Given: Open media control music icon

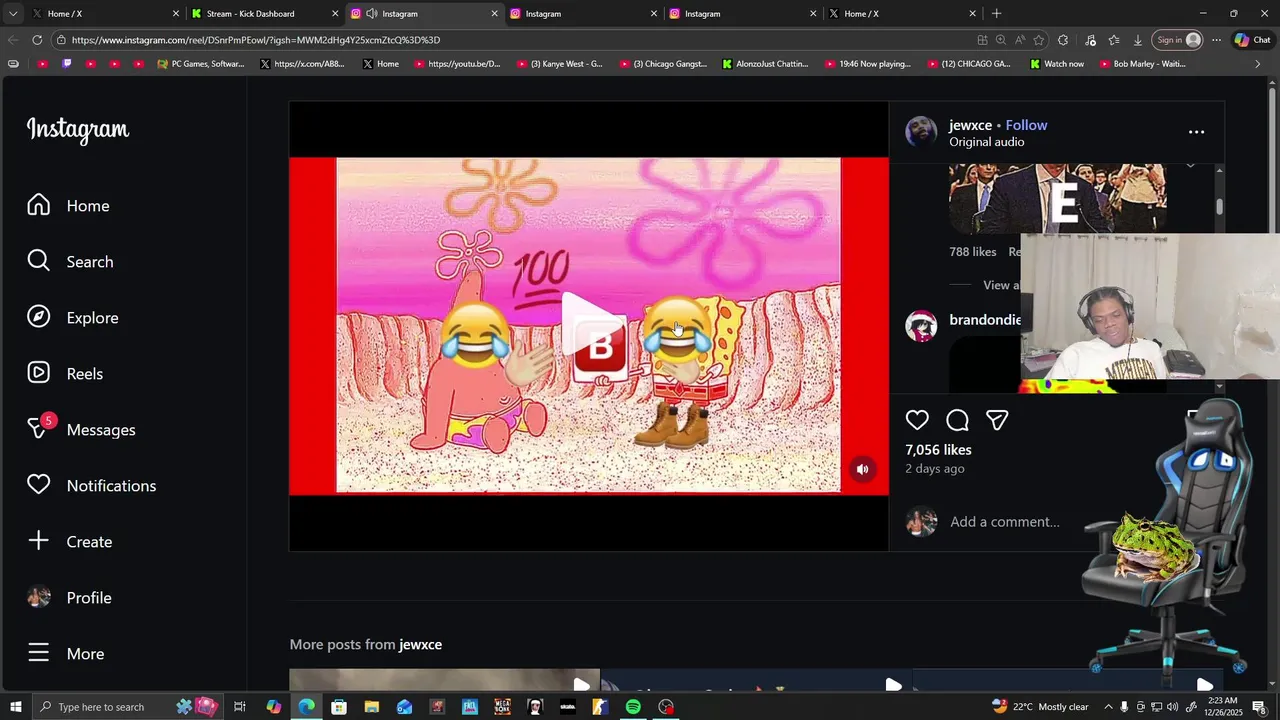Looking at the screenshot, I should (1090, 40).
